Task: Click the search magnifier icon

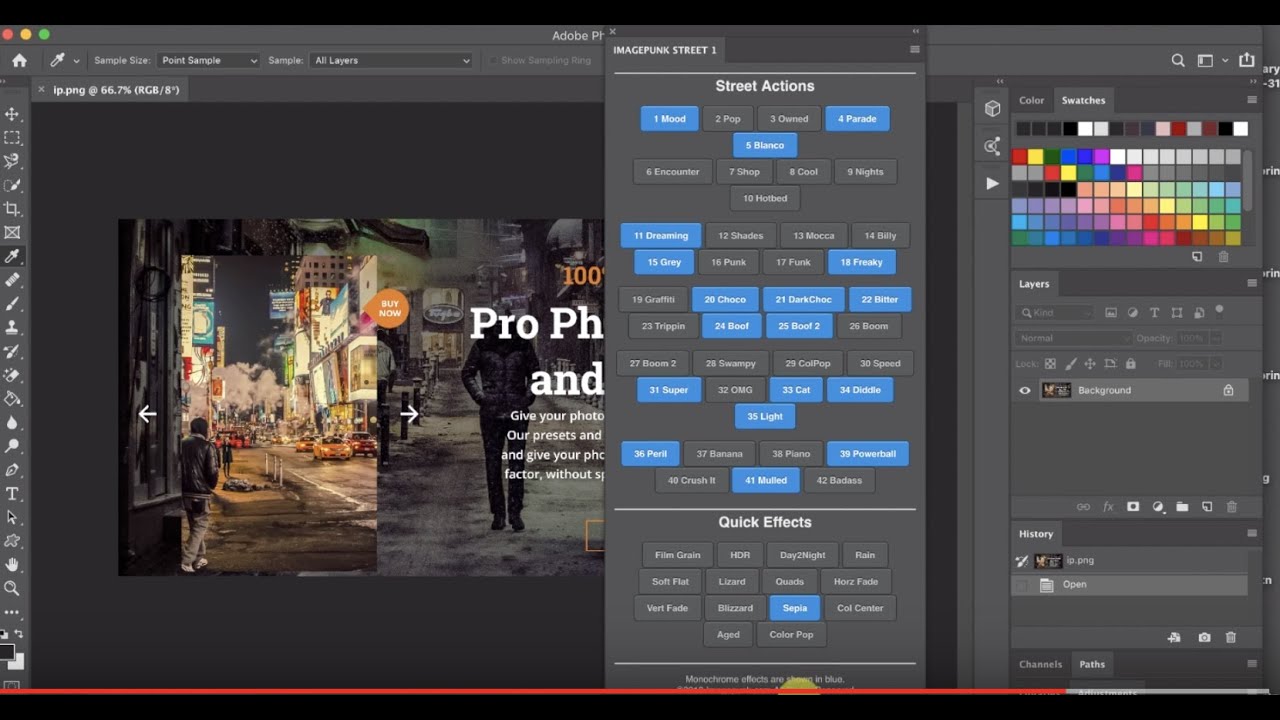Action: [1178, 60]
